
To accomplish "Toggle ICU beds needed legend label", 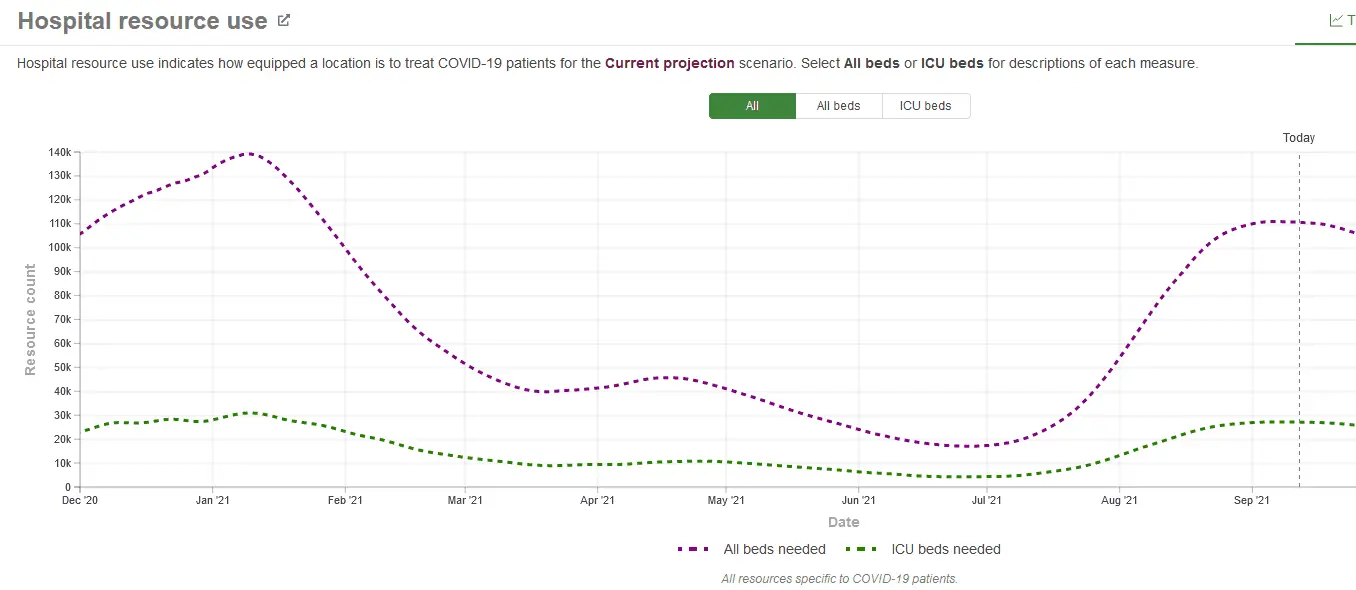I will [945, 549].
